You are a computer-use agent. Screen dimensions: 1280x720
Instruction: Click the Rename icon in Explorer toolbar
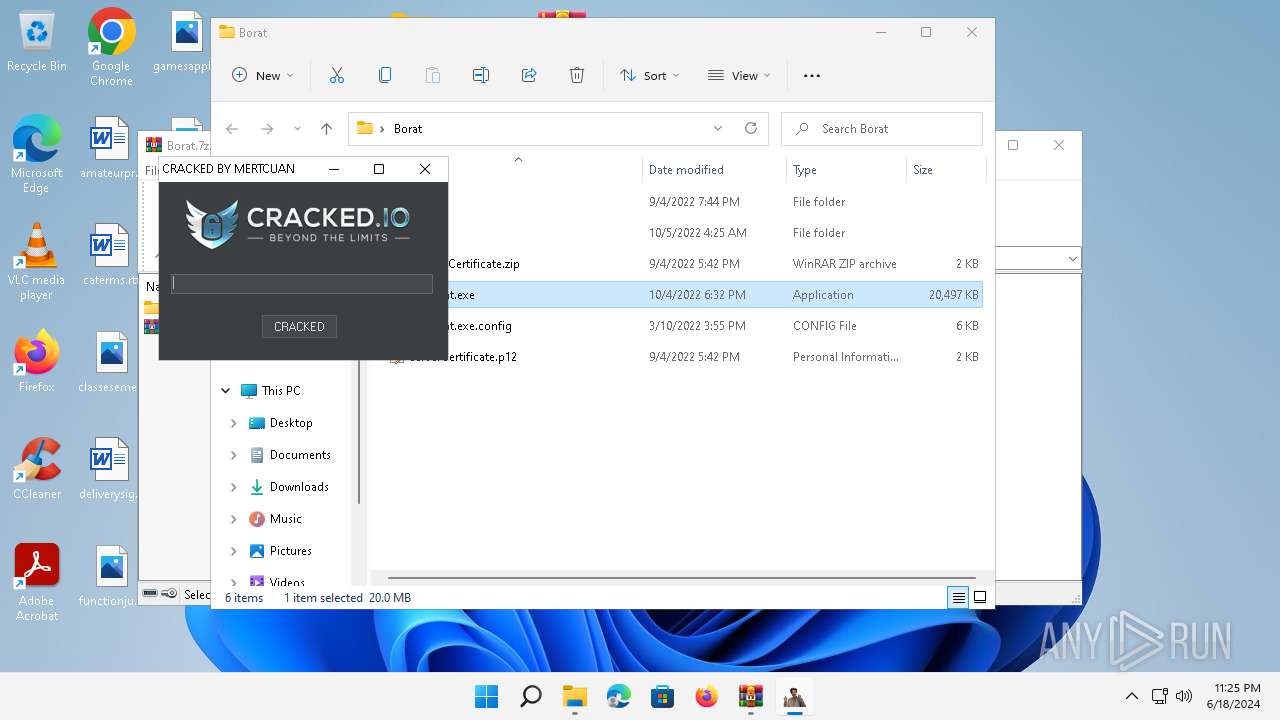tap(481, 75)
